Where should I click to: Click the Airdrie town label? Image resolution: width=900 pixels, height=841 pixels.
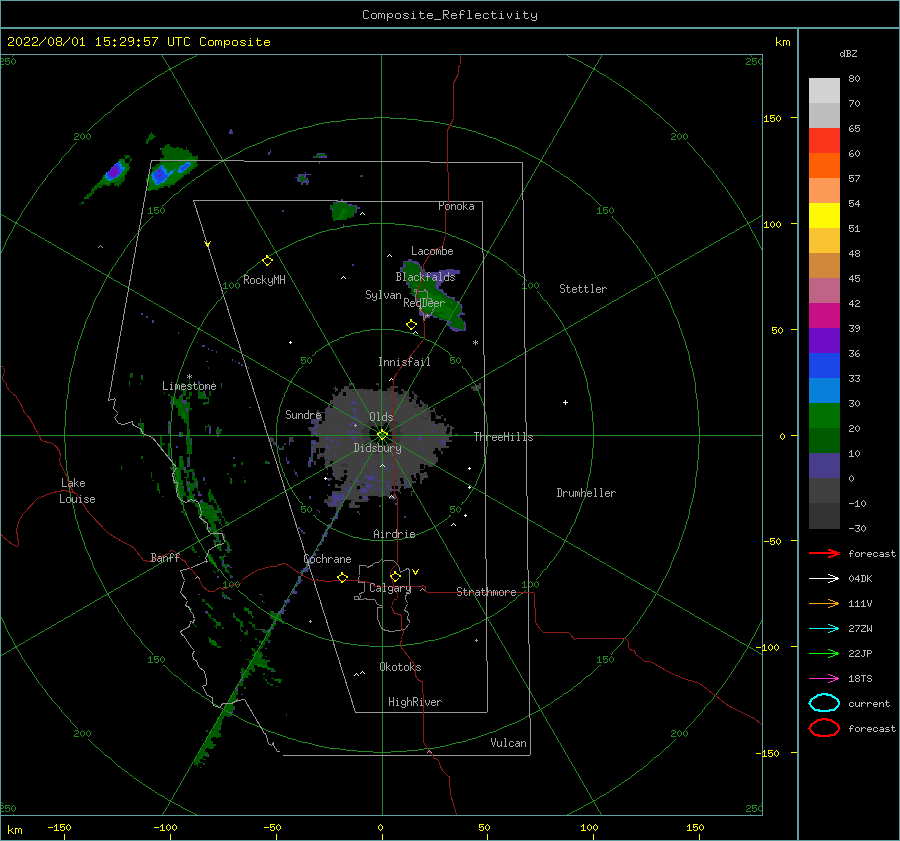tap(394, 534)
